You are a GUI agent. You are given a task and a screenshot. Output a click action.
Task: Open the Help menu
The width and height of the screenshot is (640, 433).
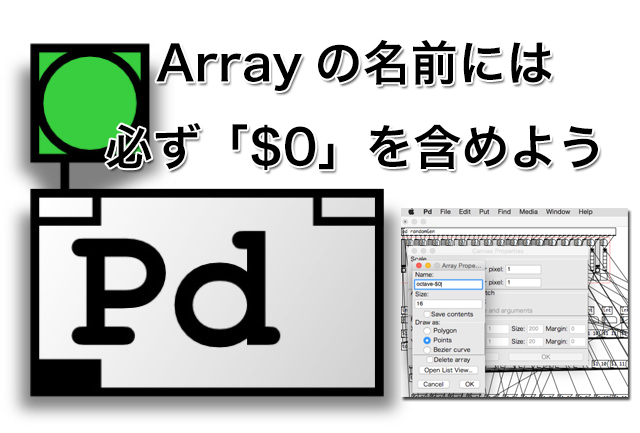pyautogui.click(x=585, y=211)
